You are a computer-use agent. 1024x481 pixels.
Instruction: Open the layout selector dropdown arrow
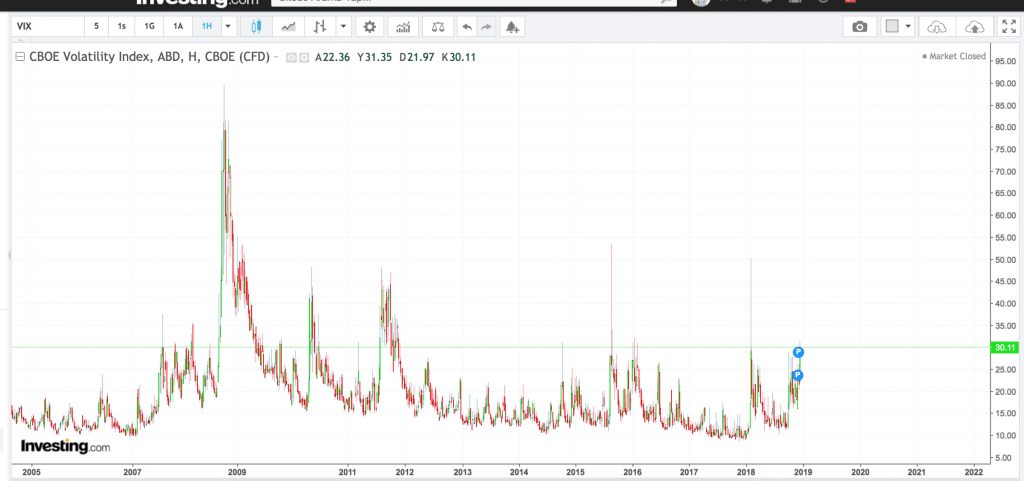(908, 27)
